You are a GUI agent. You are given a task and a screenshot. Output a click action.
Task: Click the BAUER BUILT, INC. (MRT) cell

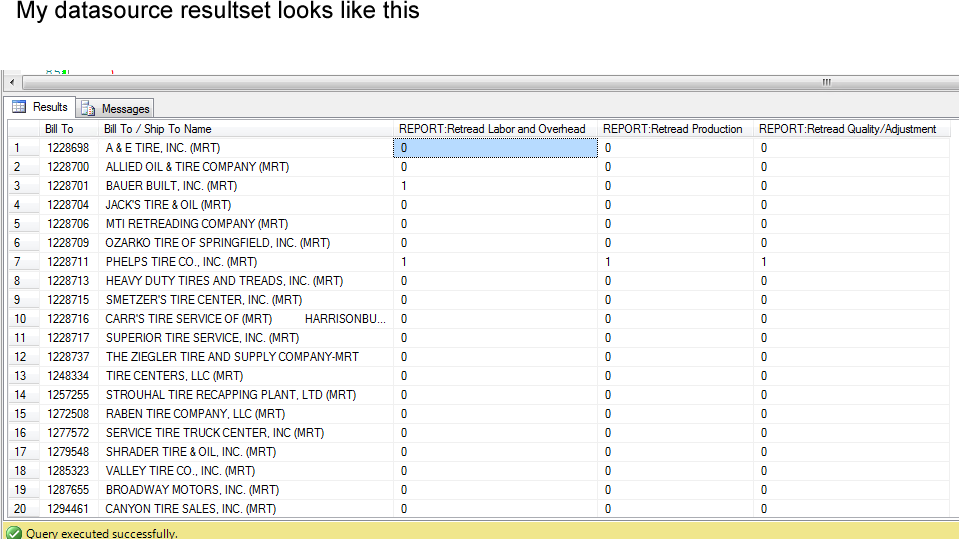click(246, 186)
